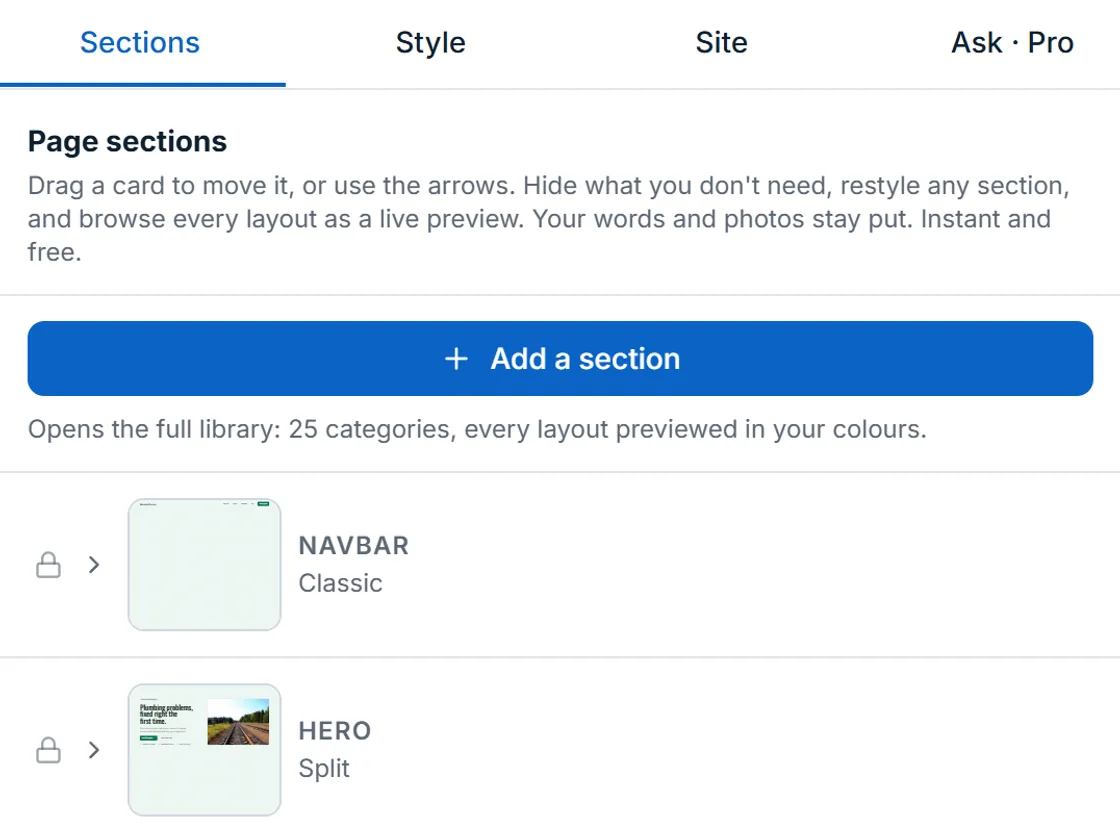Click the Add a section button
The width and height of the screenshot is (1120, 840).
tap(560, 359)
